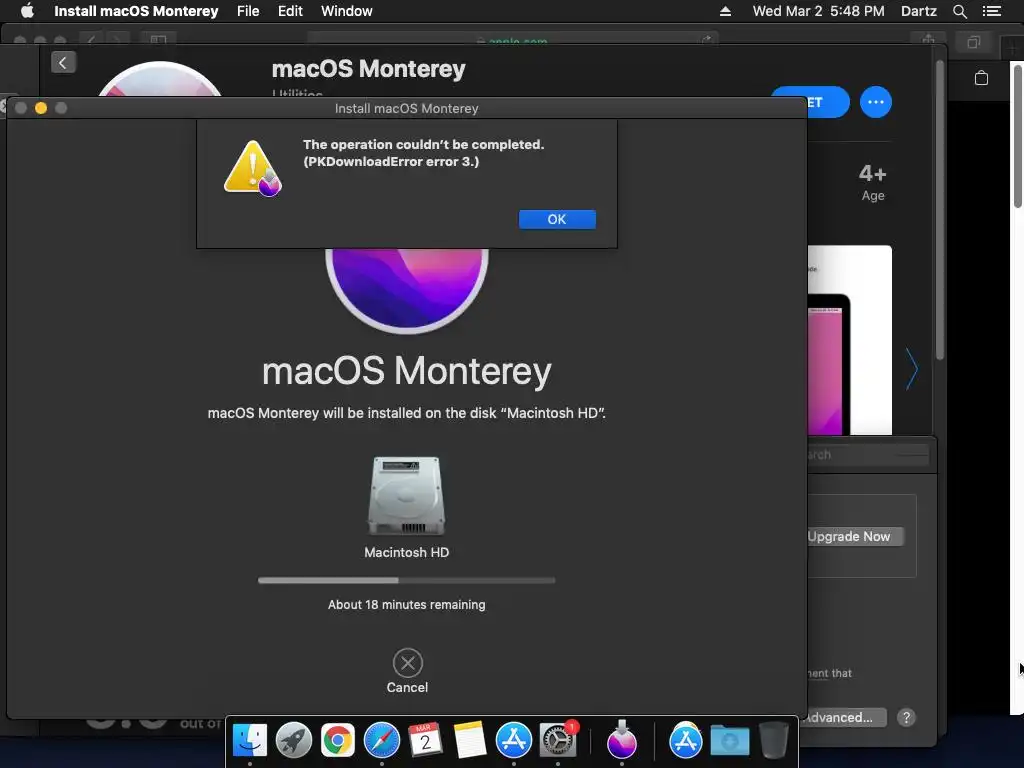Click the Safari page scrollbar on right edge
Viewport: 1024px width, 768px height.
click(x=1017, y=135)
